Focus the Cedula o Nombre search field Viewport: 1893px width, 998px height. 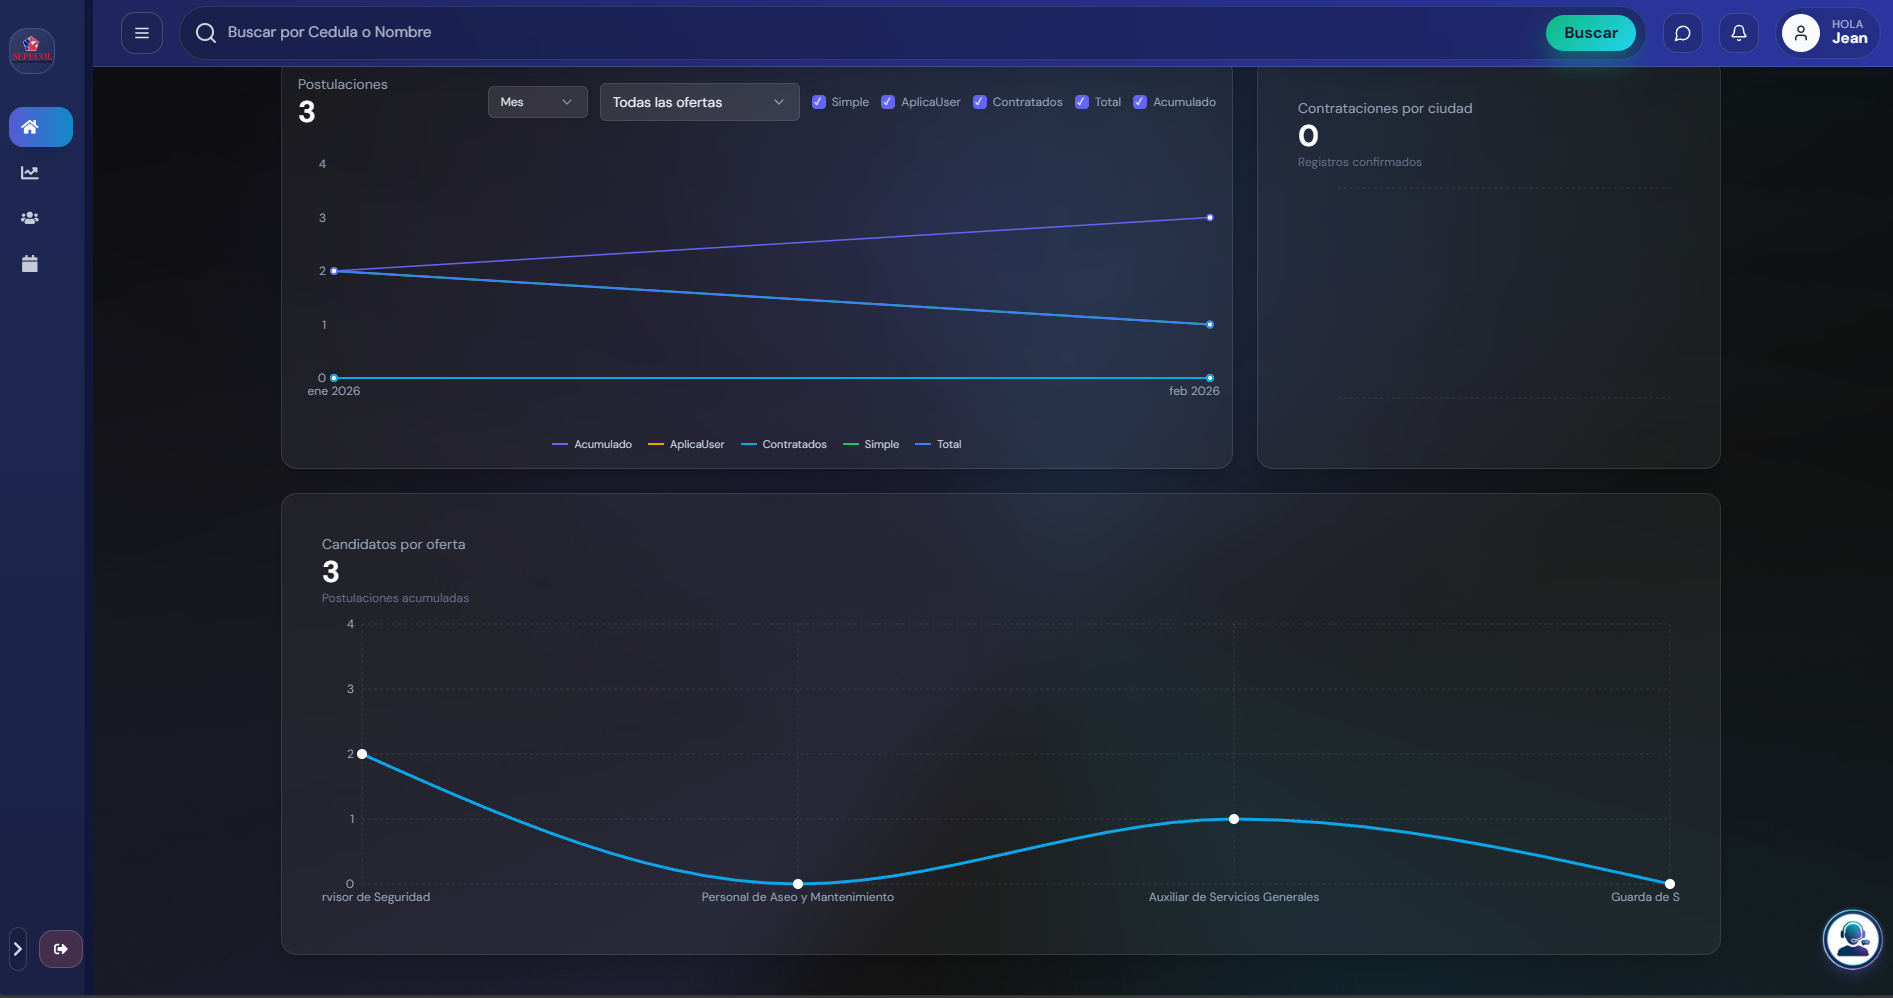click(x=800, y=33)
